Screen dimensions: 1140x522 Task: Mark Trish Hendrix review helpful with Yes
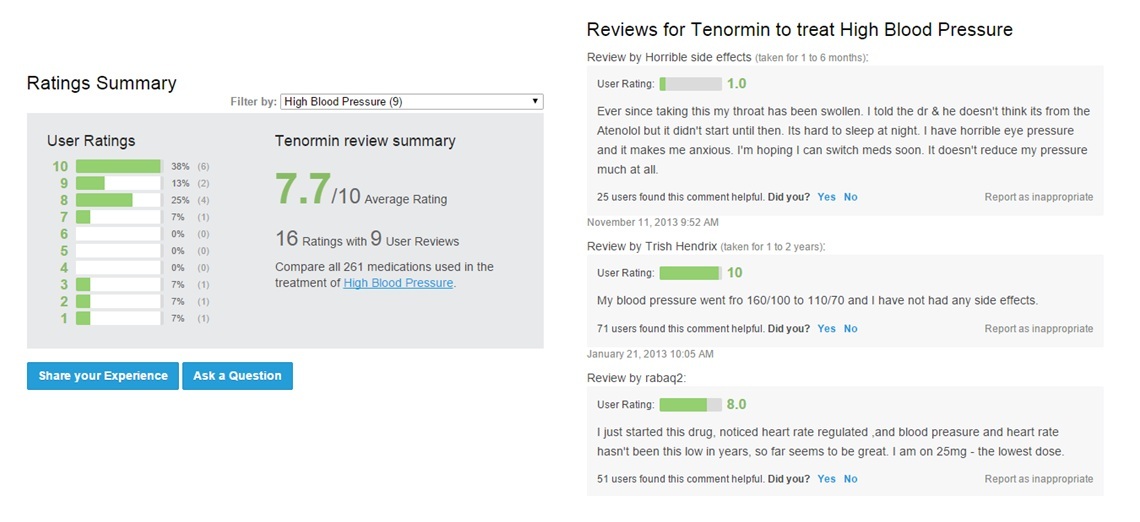826,329
